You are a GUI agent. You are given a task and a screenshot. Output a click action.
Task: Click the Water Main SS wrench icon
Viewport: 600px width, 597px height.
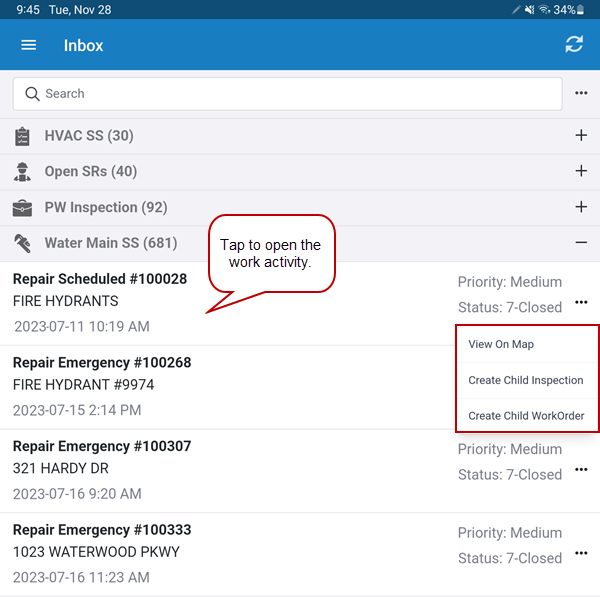pyautogui.click(x=22, y=244)
